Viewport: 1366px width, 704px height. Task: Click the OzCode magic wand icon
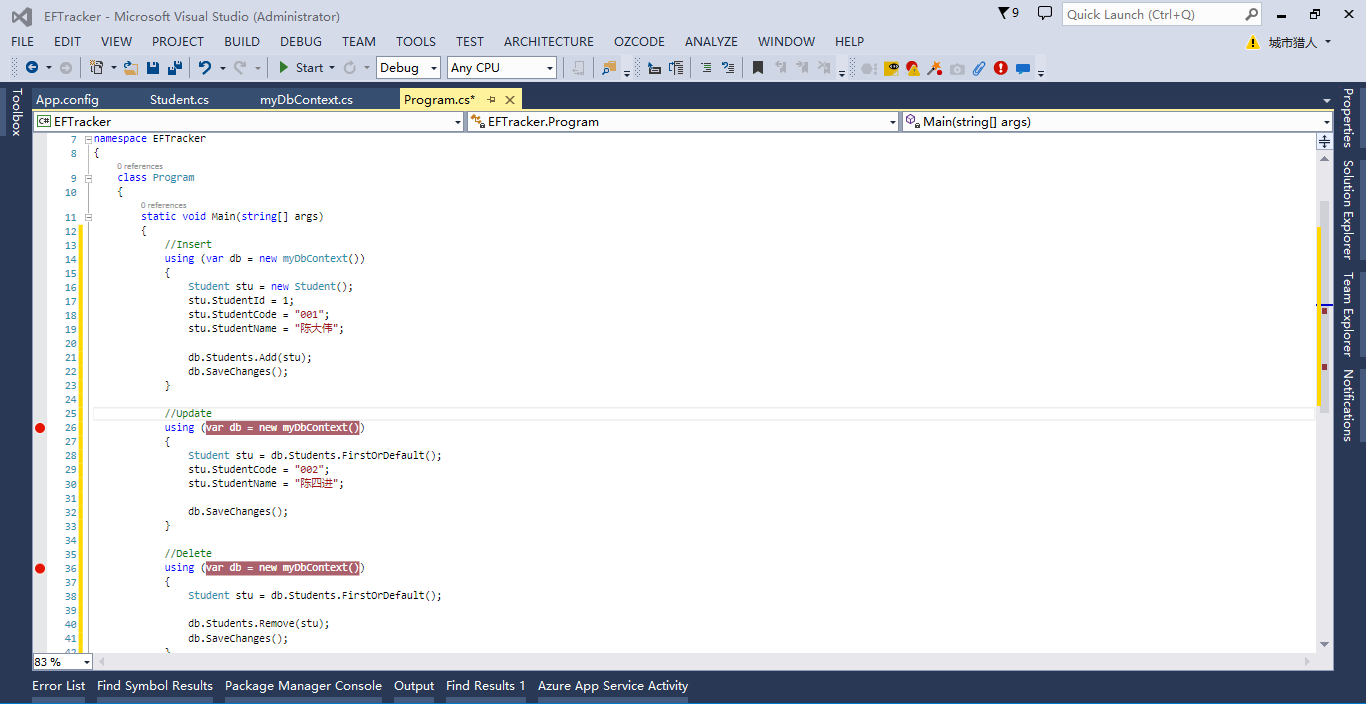934,67
